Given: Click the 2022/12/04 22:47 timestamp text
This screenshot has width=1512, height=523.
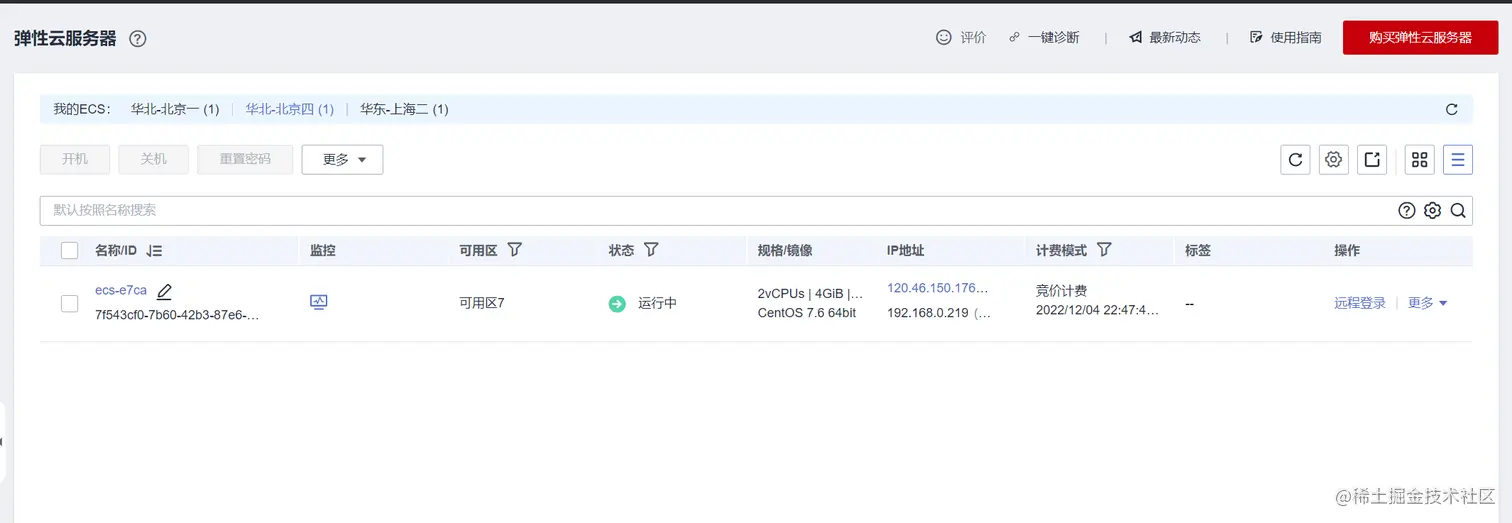Looking at the screenshot, I should click(1098, 311).
